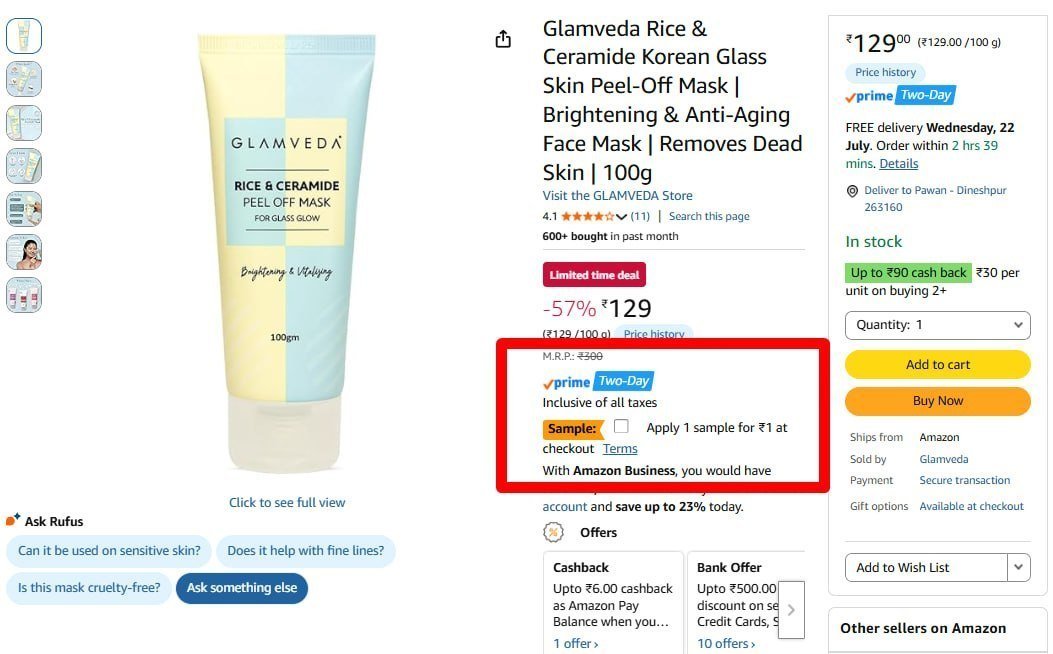1053x654 pixels.
Task: Click the Ask something else button
Action: coord(242,588)
